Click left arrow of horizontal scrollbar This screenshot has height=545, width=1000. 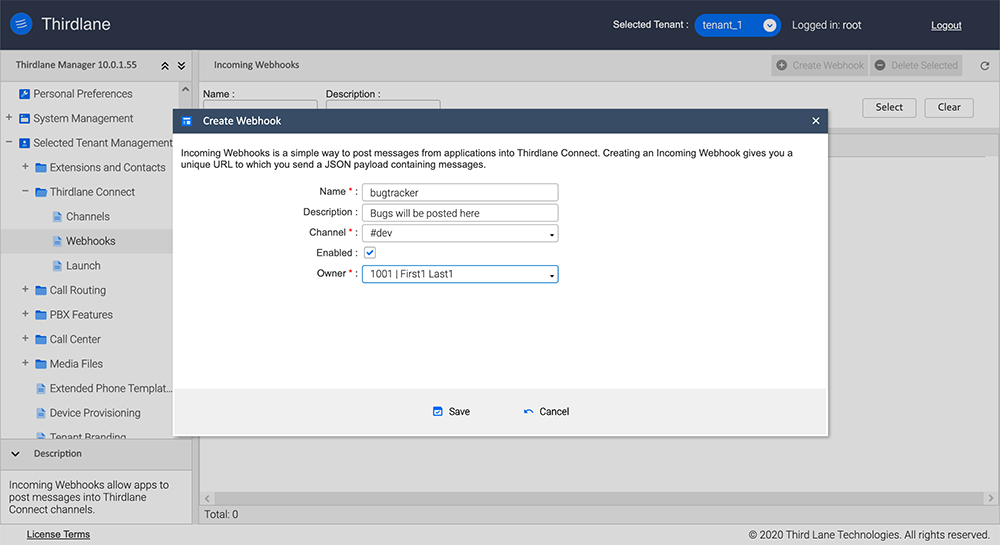pyautogui.click(x=207, y=498)
